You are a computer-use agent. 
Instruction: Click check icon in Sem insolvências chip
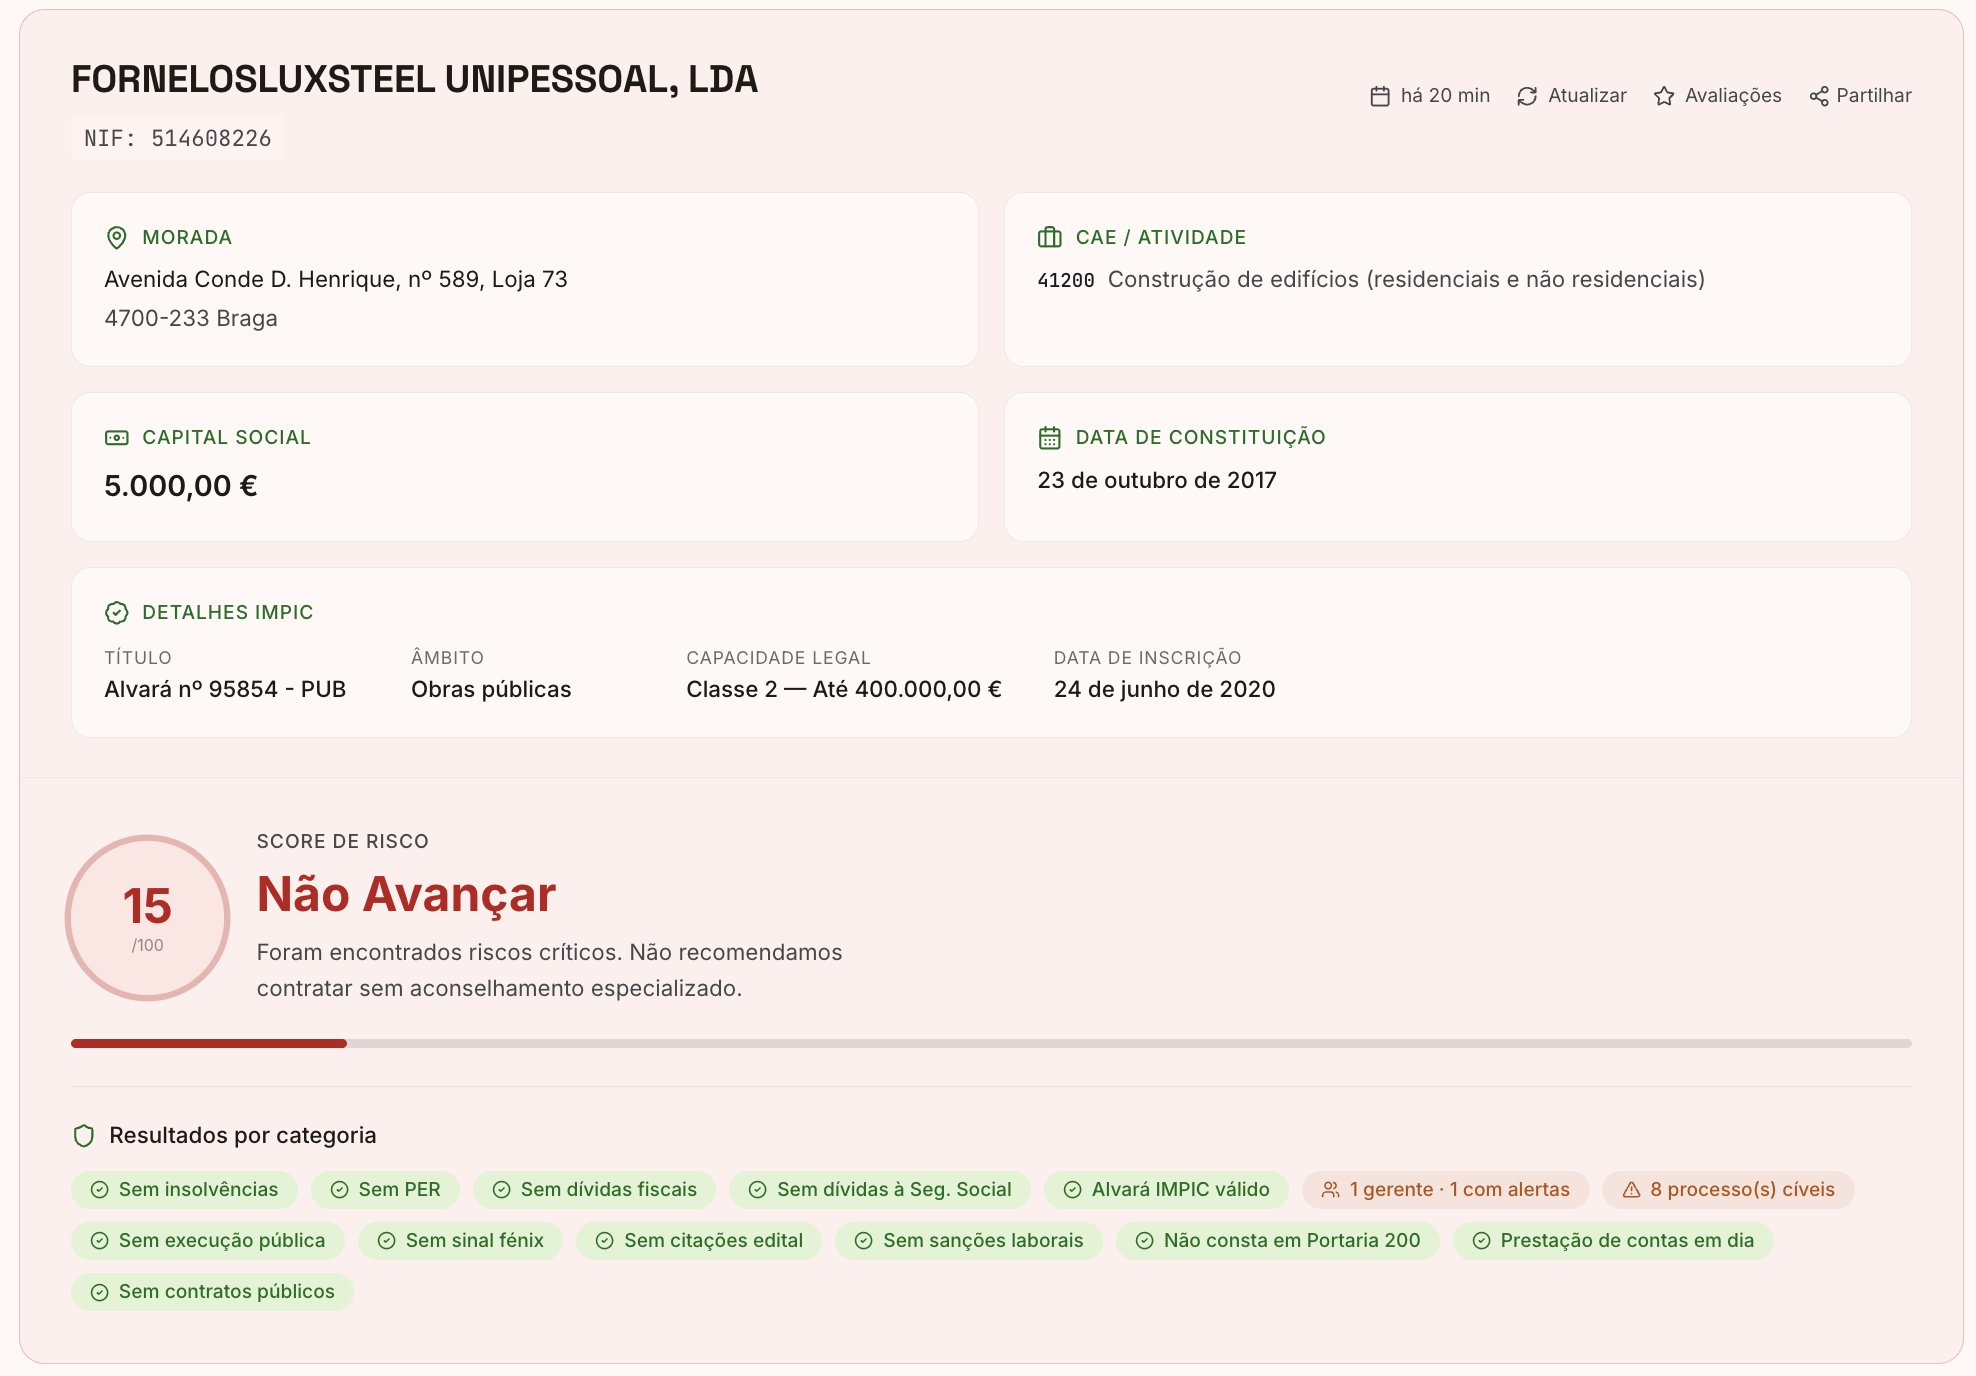pos(100,1190)
